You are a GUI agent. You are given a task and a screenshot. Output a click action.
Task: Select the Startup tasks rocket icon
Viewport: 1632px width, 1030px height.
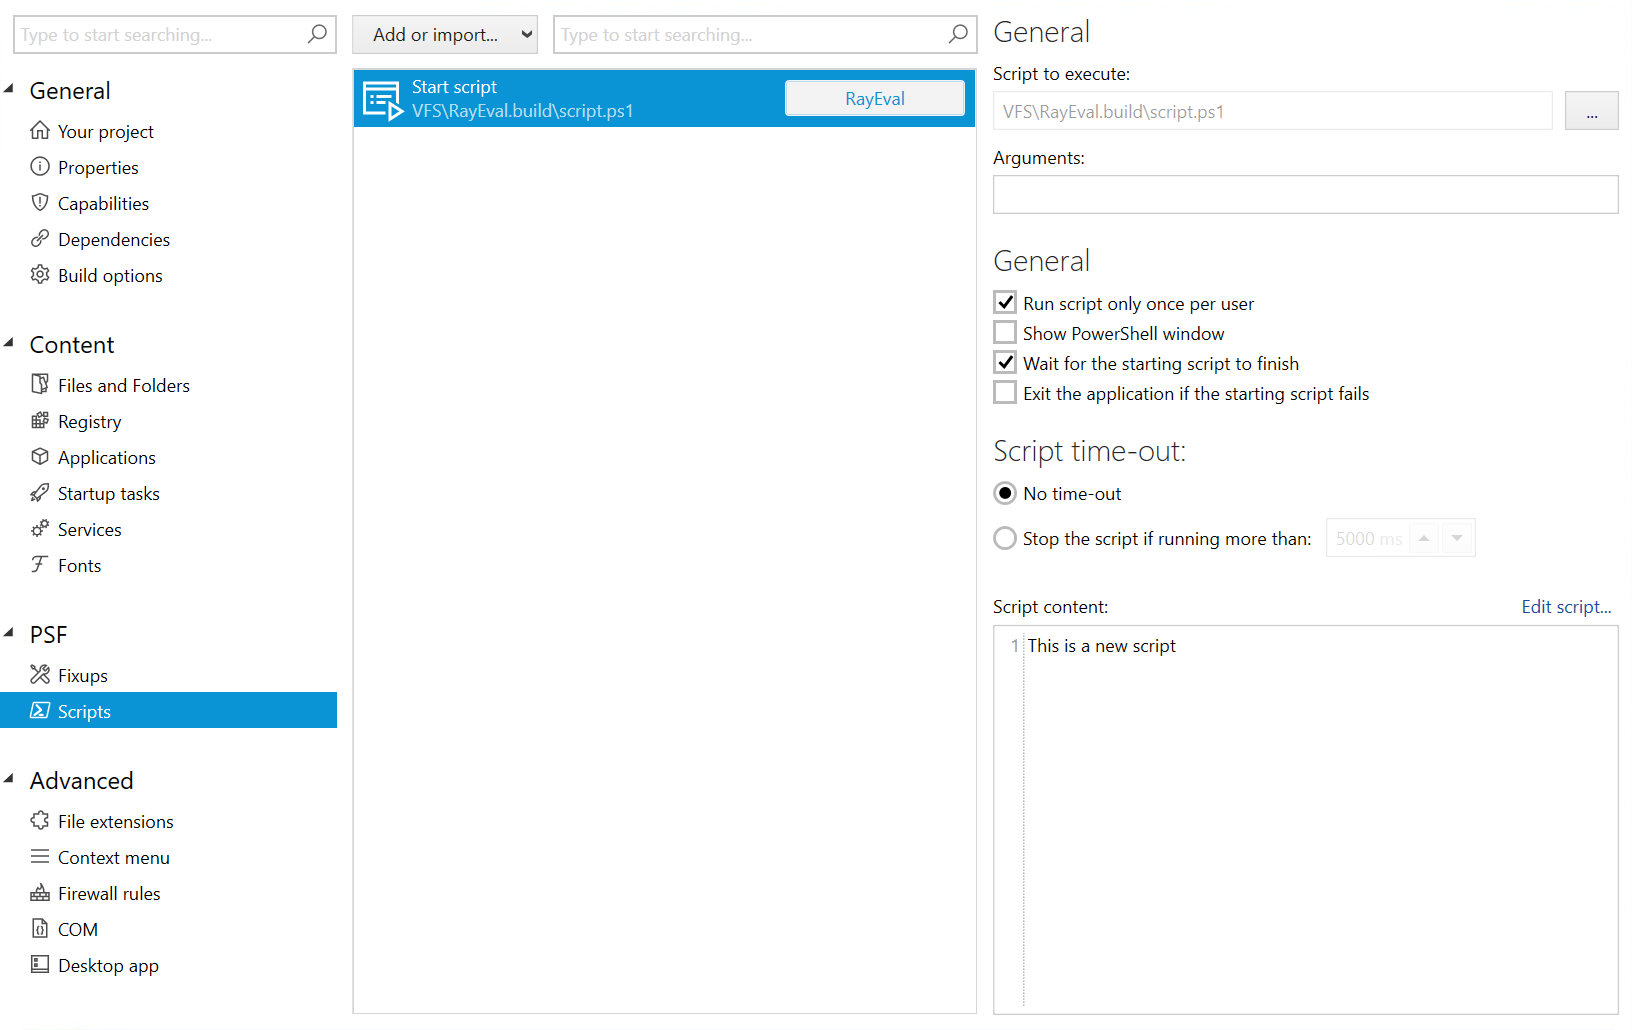[40, 493]
